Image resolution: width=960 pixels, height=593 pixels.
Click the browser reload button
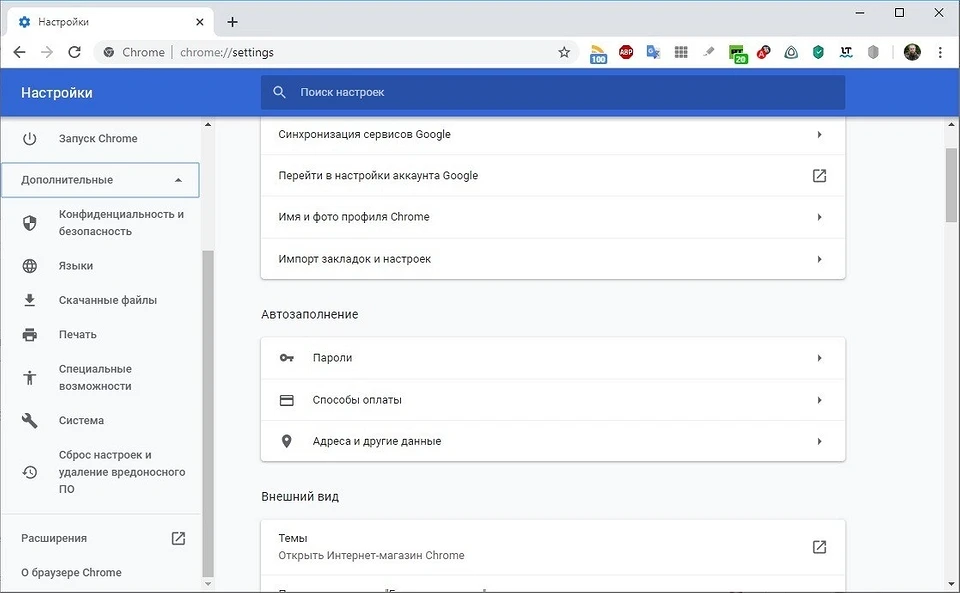[74, 52]
